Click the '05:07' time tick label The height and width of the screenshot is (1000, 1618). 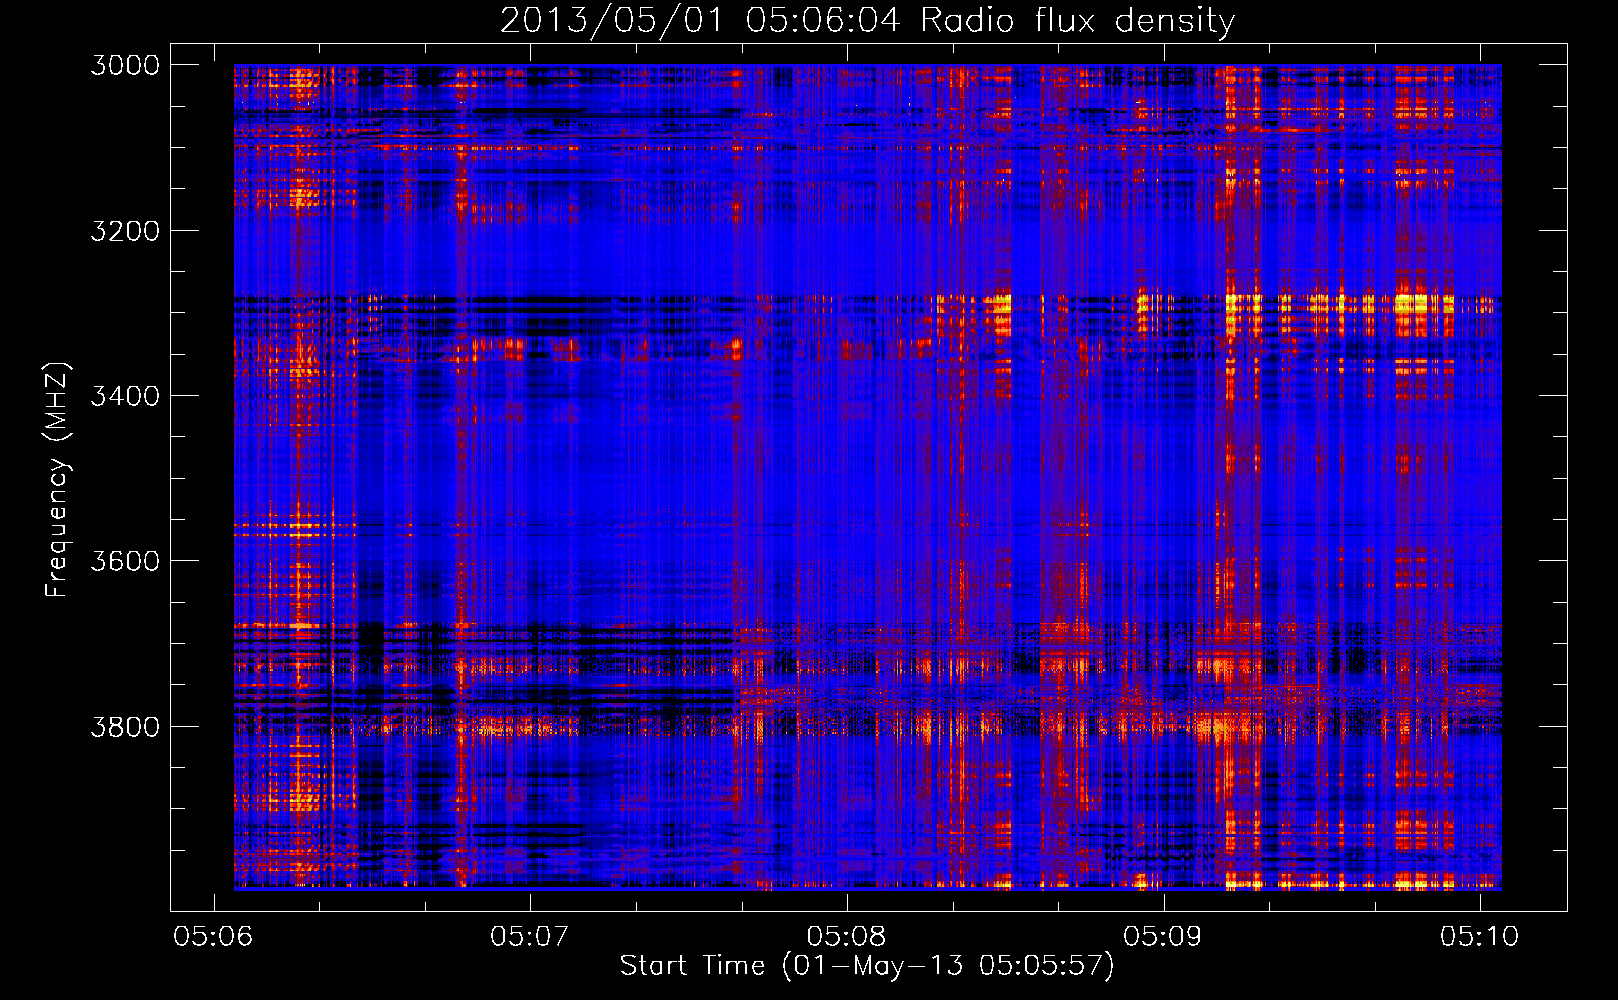[x=529, y=936]
